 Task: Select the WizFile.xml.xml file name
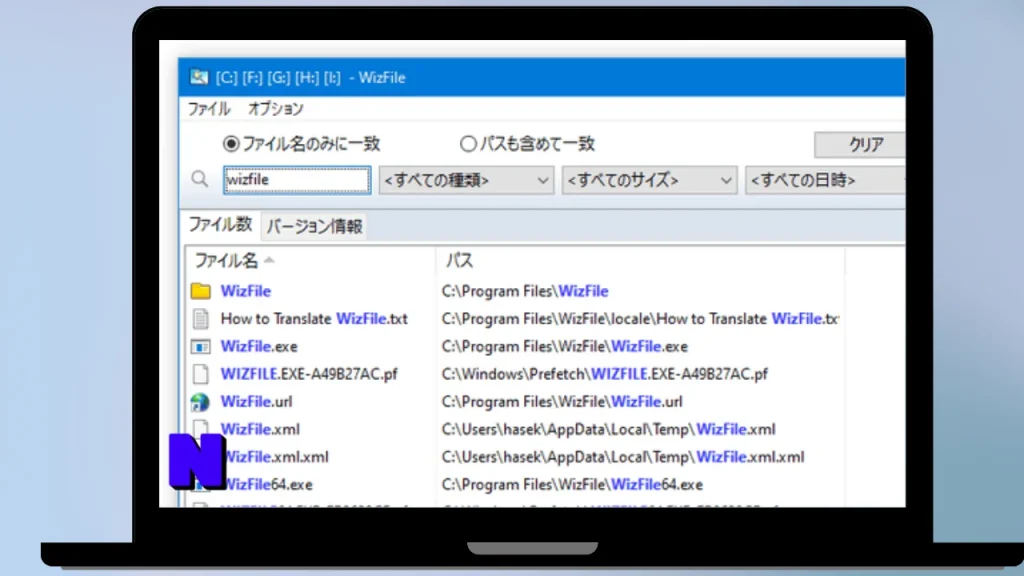pyautogui.click(x=276, y=456)
